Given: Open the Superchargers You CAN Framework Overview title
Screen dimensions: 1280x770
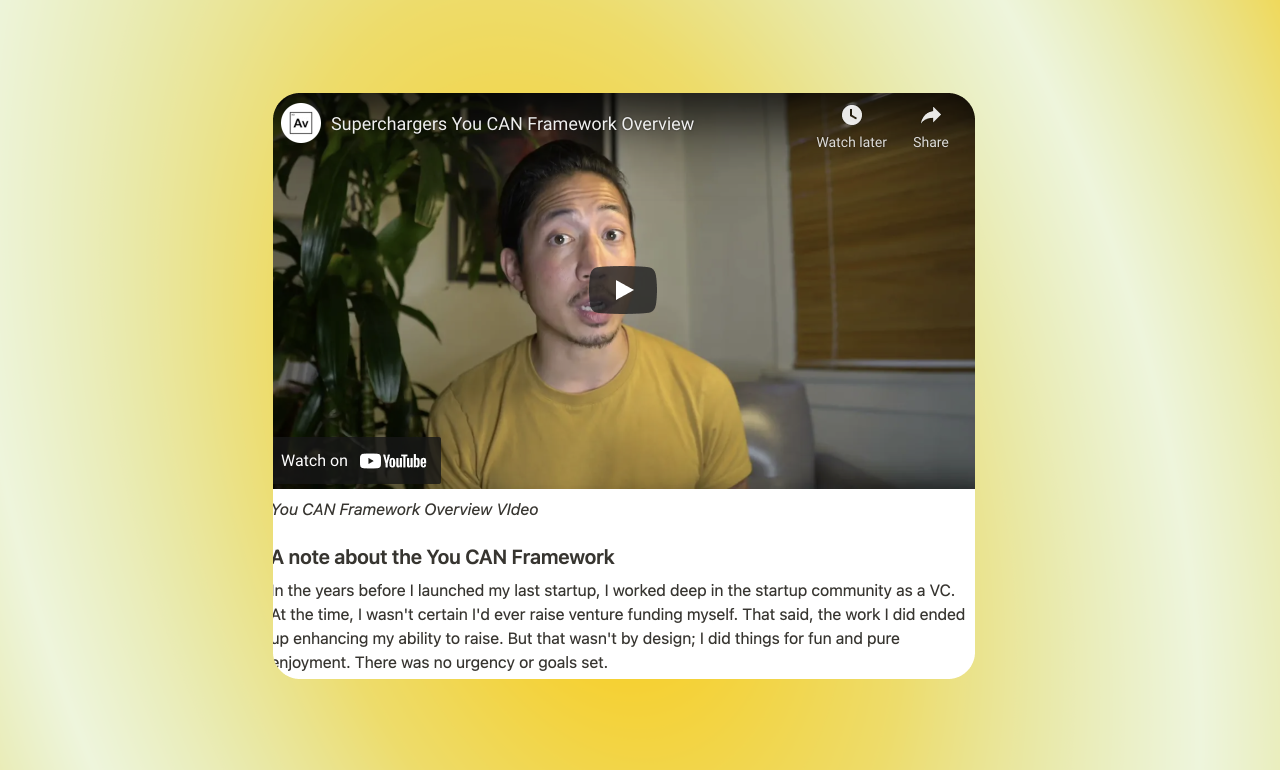Looking at the screenshot, I should pyautogui.click(x=512, y=124).
